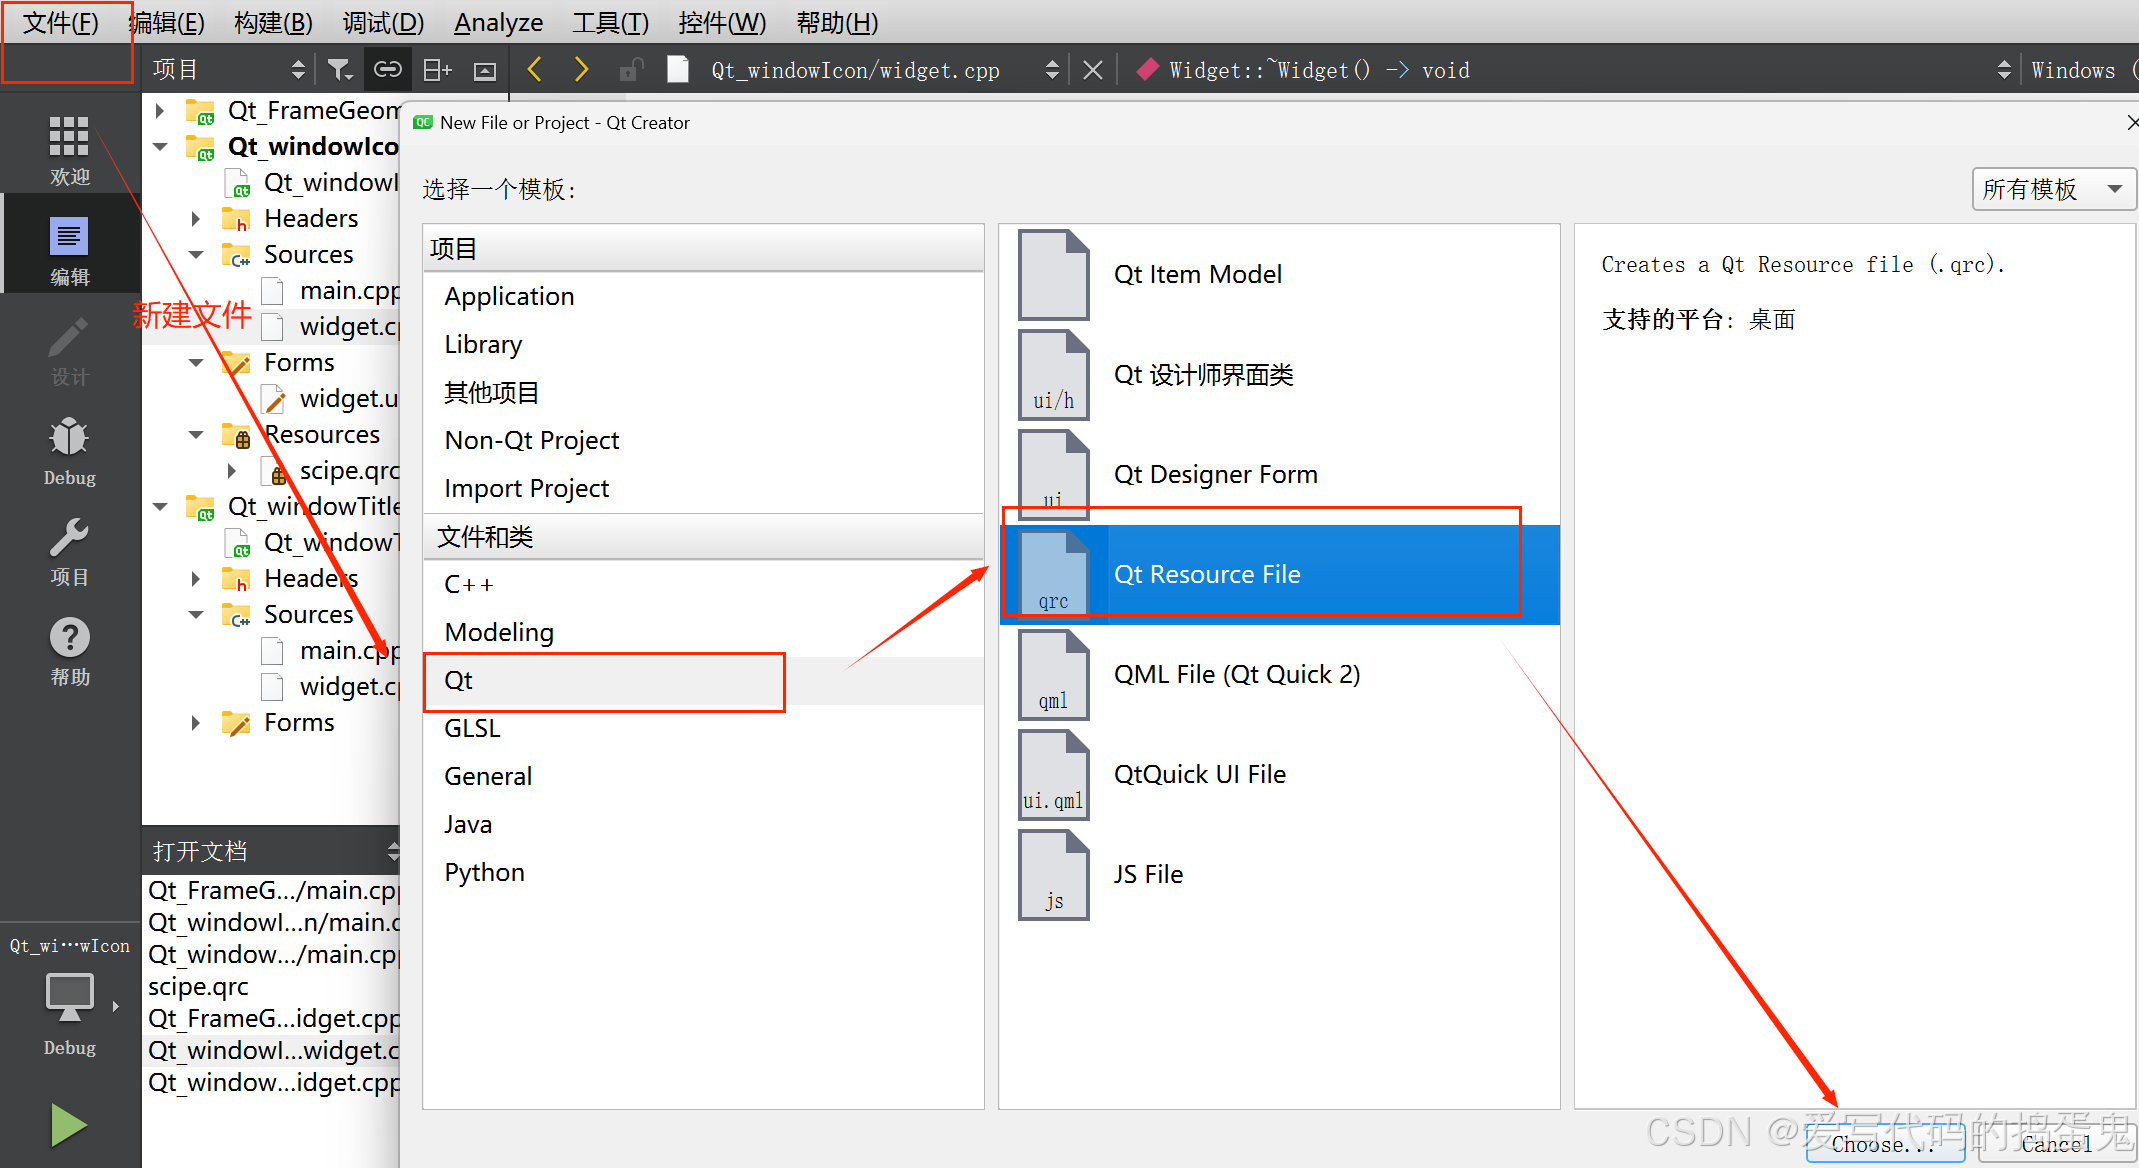This screenshot has width=2139, height=1168.
Task: Click the green Run triangle button
Action: pyautogui.click(x=68, y=1125)
